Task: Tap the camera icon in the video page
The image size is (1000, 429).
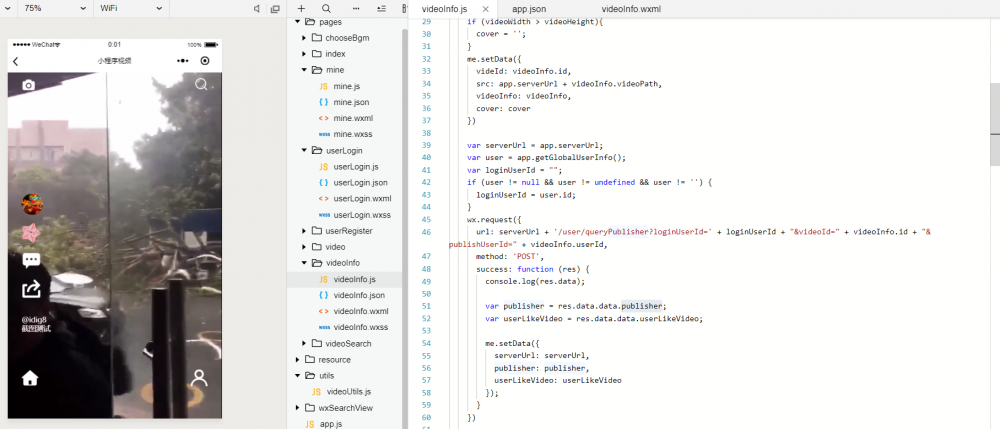Action: pyautogui.click(x=29, y=85)
